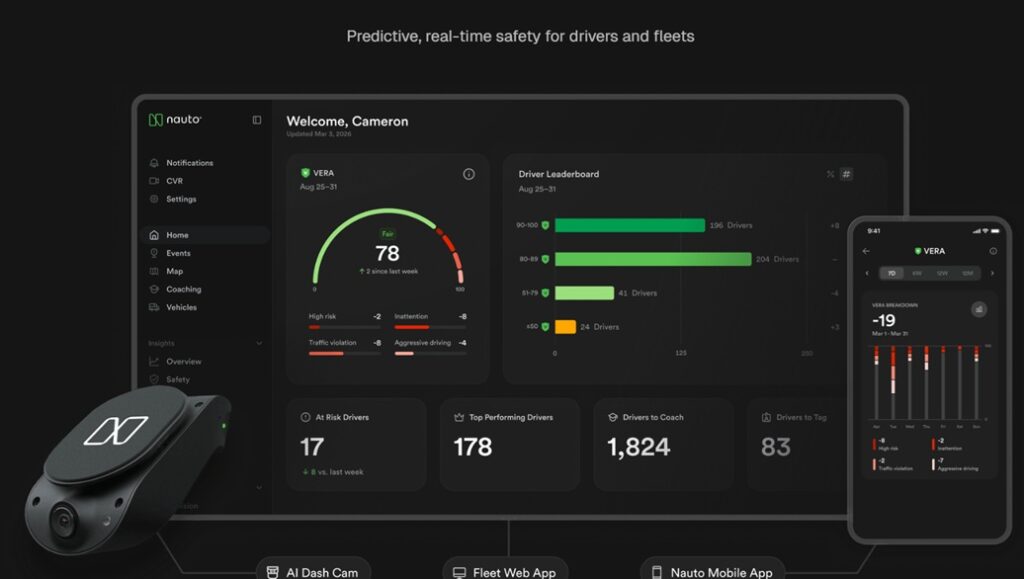Go to previous period chevron on mobile
Image resolution: width=1024 pixels, height=579 pixels.
coord(867,274)
